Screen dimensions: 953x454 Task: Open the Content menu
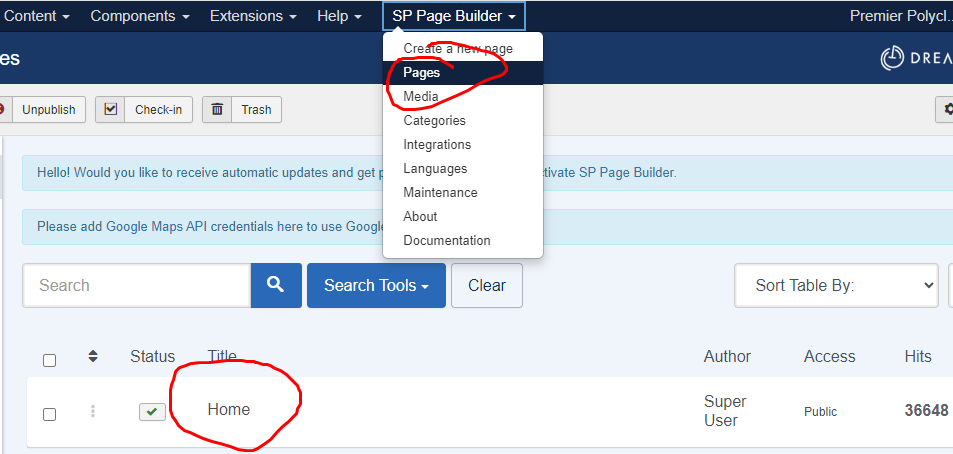[x=36, y=16]
